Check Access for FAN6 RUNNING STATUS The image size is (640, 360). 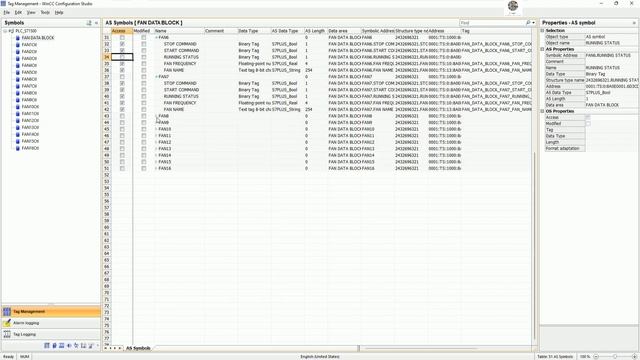pyautogui.click(x=122, y=57)
